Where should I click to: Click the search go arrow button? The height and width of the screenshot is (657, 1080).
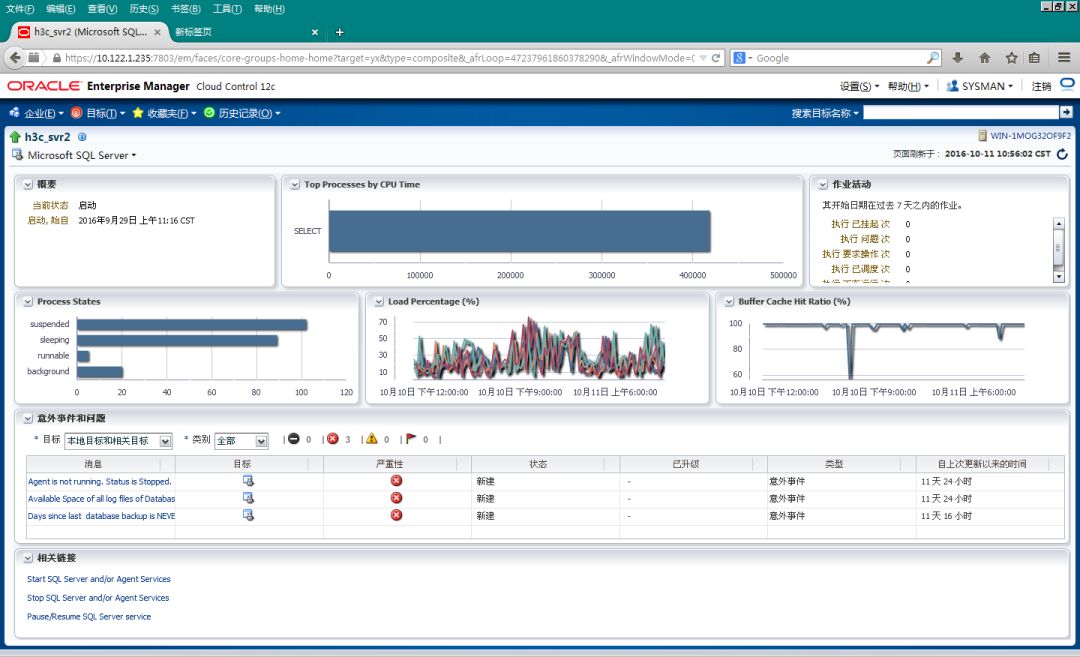(1066, 113)
